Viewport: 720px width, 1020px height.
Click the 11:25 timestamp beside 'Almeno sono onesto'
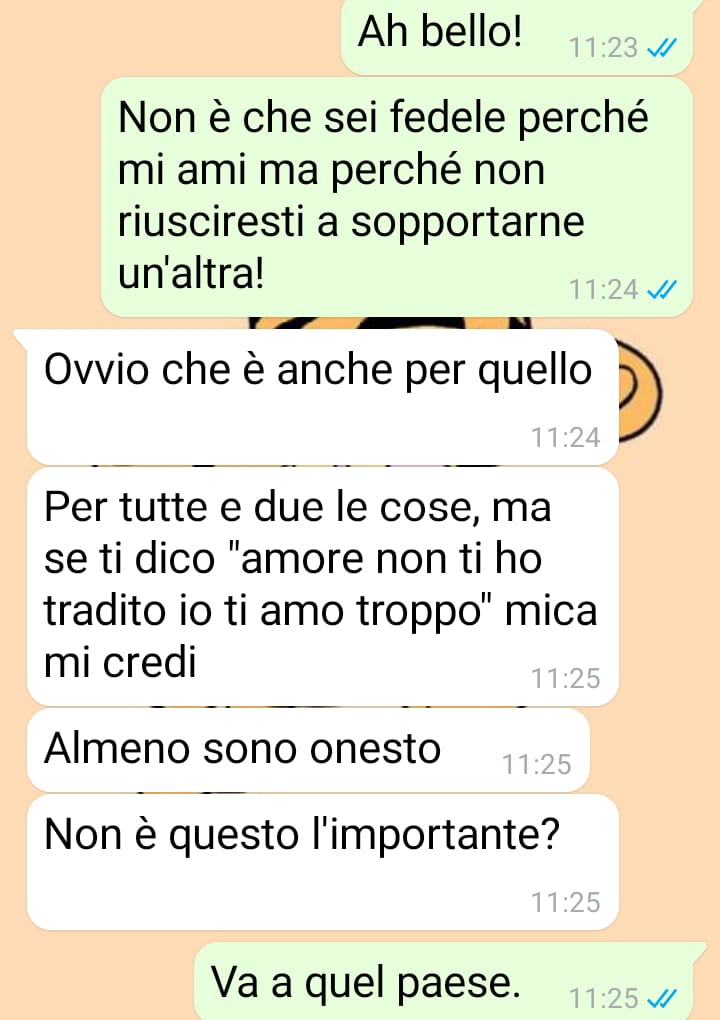(x=537, y=764)
